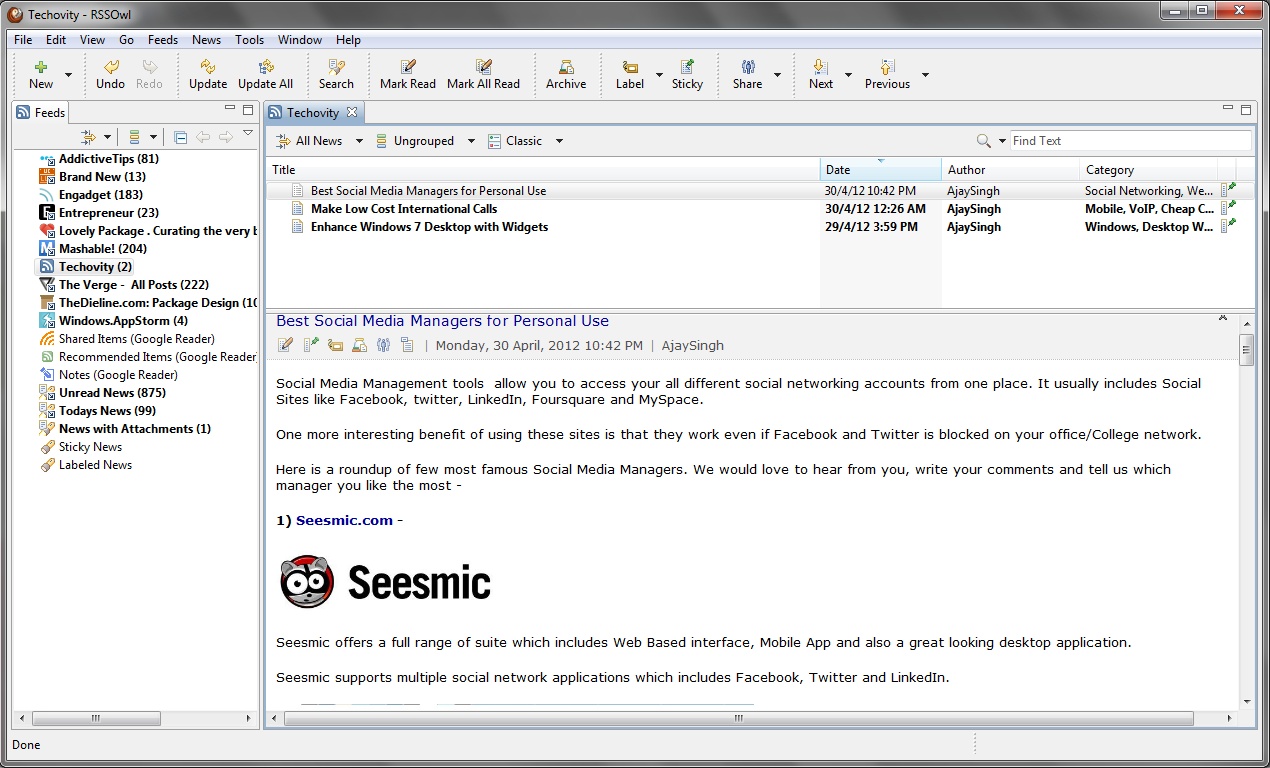Click label icon in article header
The width and height of the screenshot is (1270, 768).
point(335,346)
